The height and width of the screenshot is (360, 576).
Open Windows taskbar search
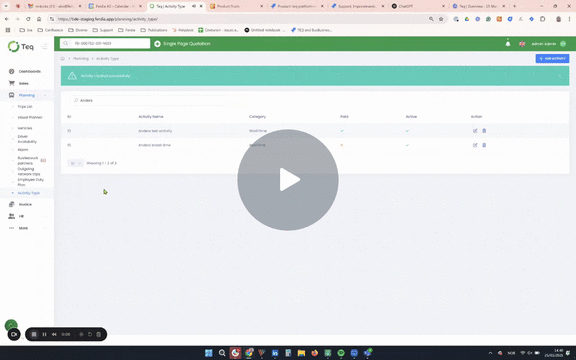point(222,353)
